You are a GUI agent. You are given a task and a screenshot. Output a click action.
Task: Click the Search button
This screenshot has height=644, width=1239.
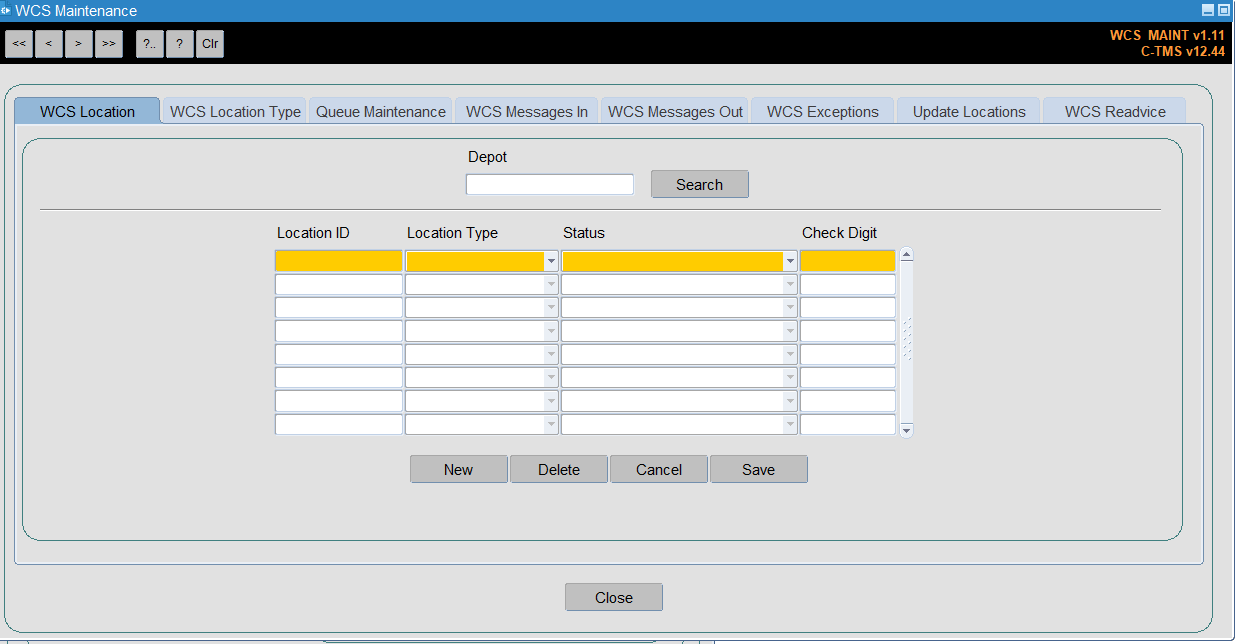click(699, 185)
